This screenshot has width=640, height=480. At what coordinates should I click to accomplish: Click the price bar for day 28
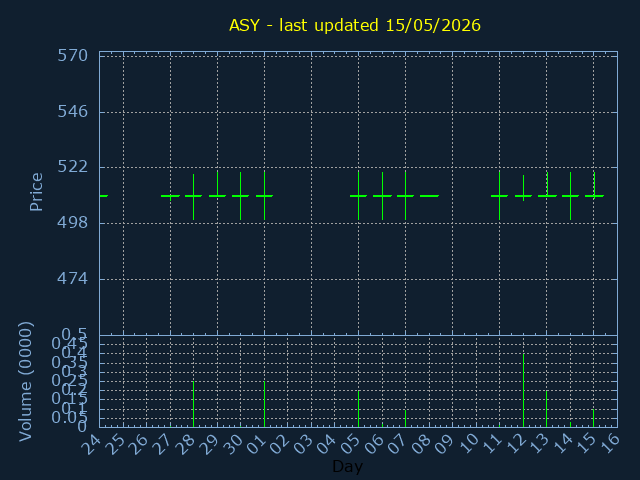[x=193, y=197]
